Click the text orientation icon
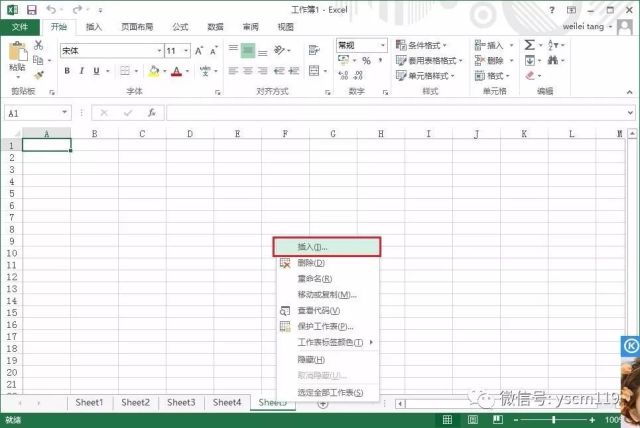Viewport: 640px width, 428px height. (x=279, y=50)
